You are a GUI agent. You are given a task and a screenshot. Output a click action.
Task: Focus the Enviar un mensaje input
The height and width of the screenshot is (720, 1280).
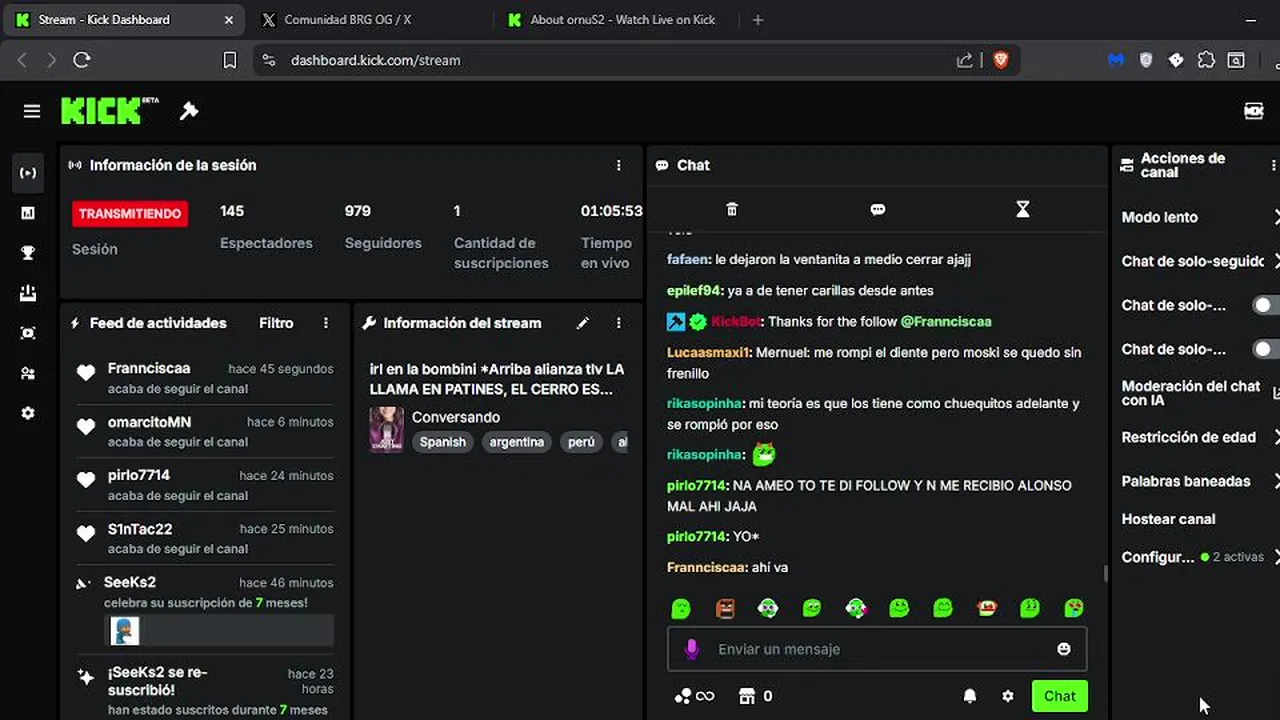click(877, 649)
